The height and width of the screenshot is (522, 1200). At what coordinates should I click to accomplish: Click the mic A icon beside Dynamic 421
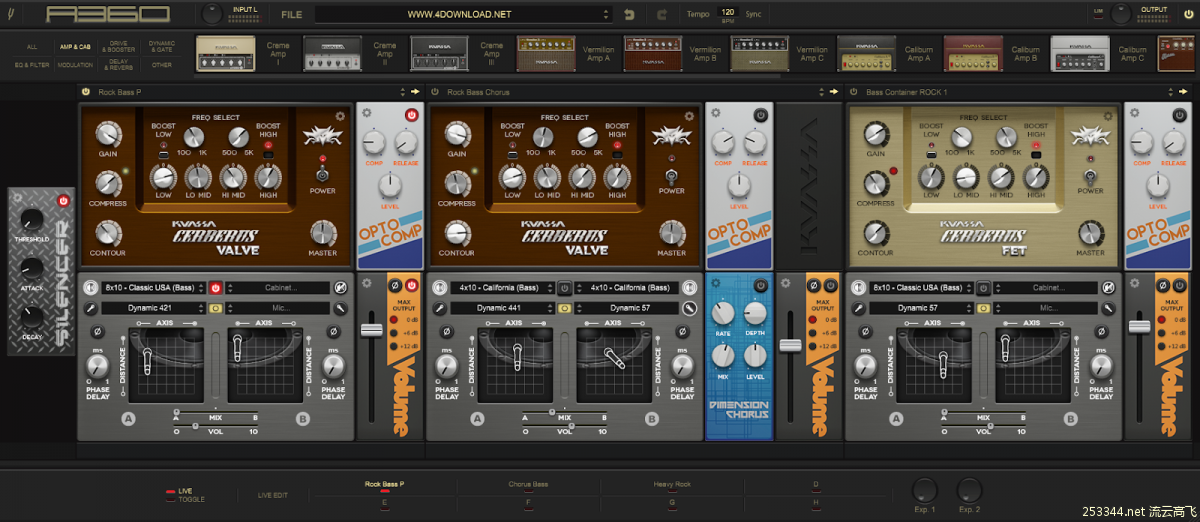tap(89, 308)
